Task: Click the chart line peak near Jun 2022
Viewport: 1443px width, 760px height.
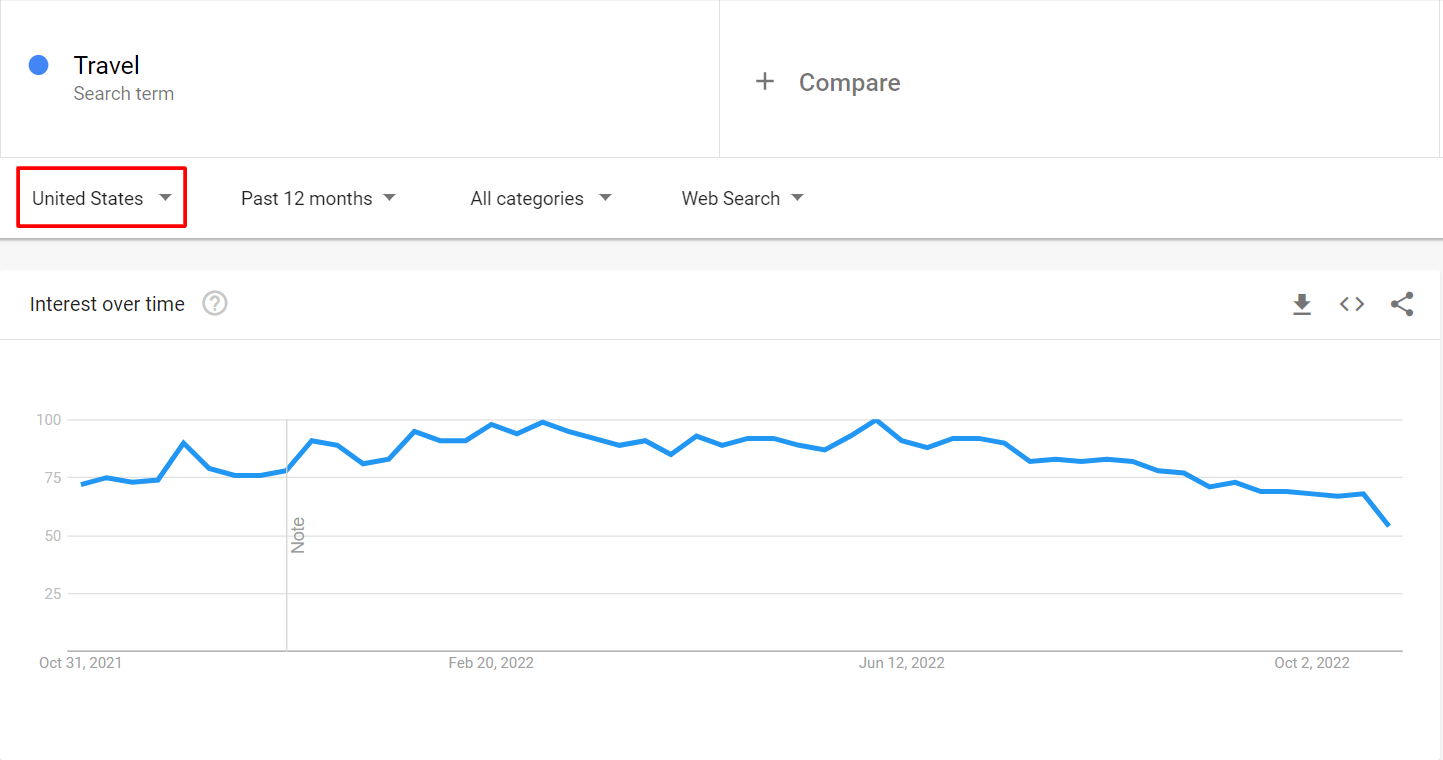Action: coord(876,420)
